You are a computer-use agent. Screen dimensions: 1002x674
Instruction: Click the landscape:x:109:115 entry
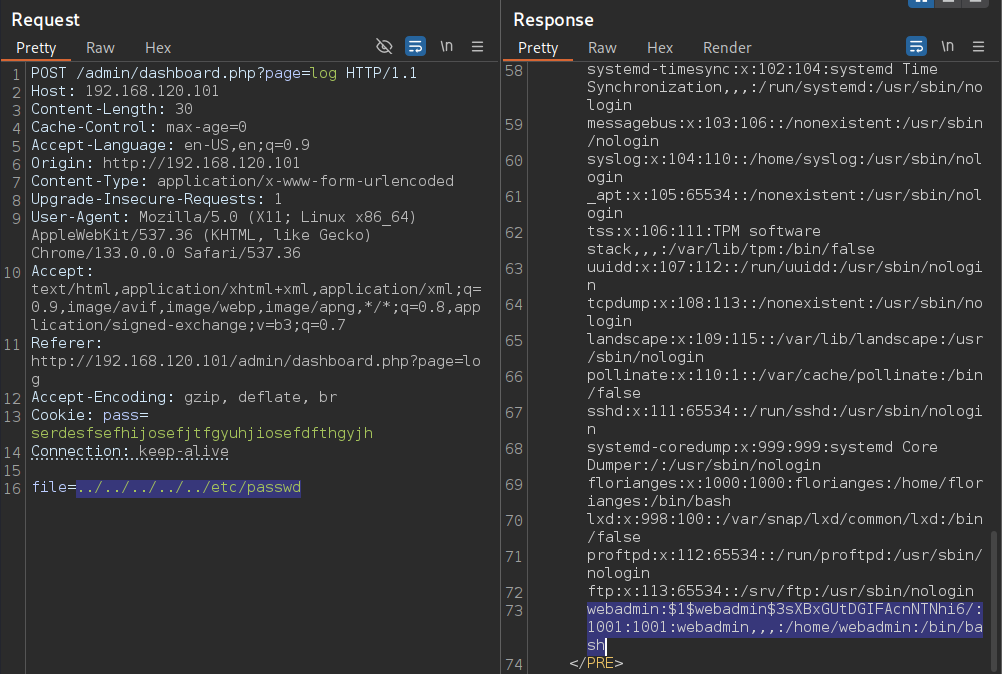[785, 348]
